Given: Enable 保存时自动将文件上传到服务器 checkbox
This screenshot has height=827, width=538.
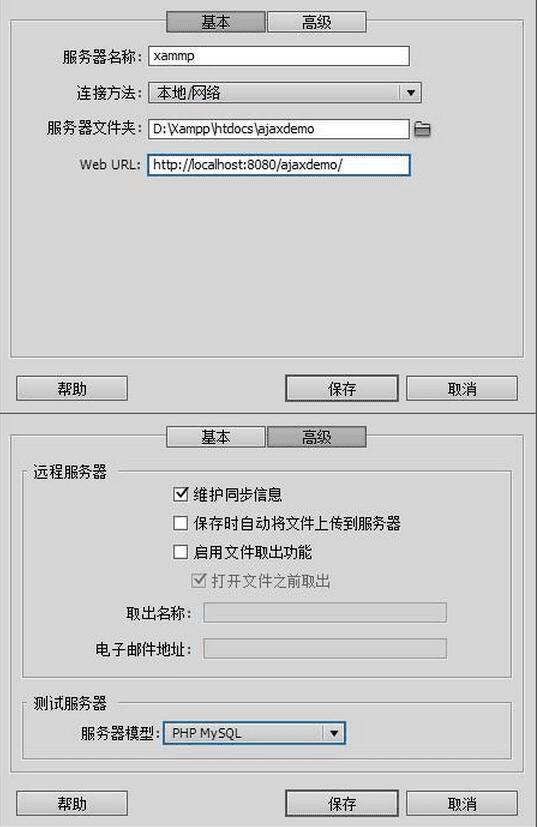Looking at the screenshot, I should click(x=180, y=523).
